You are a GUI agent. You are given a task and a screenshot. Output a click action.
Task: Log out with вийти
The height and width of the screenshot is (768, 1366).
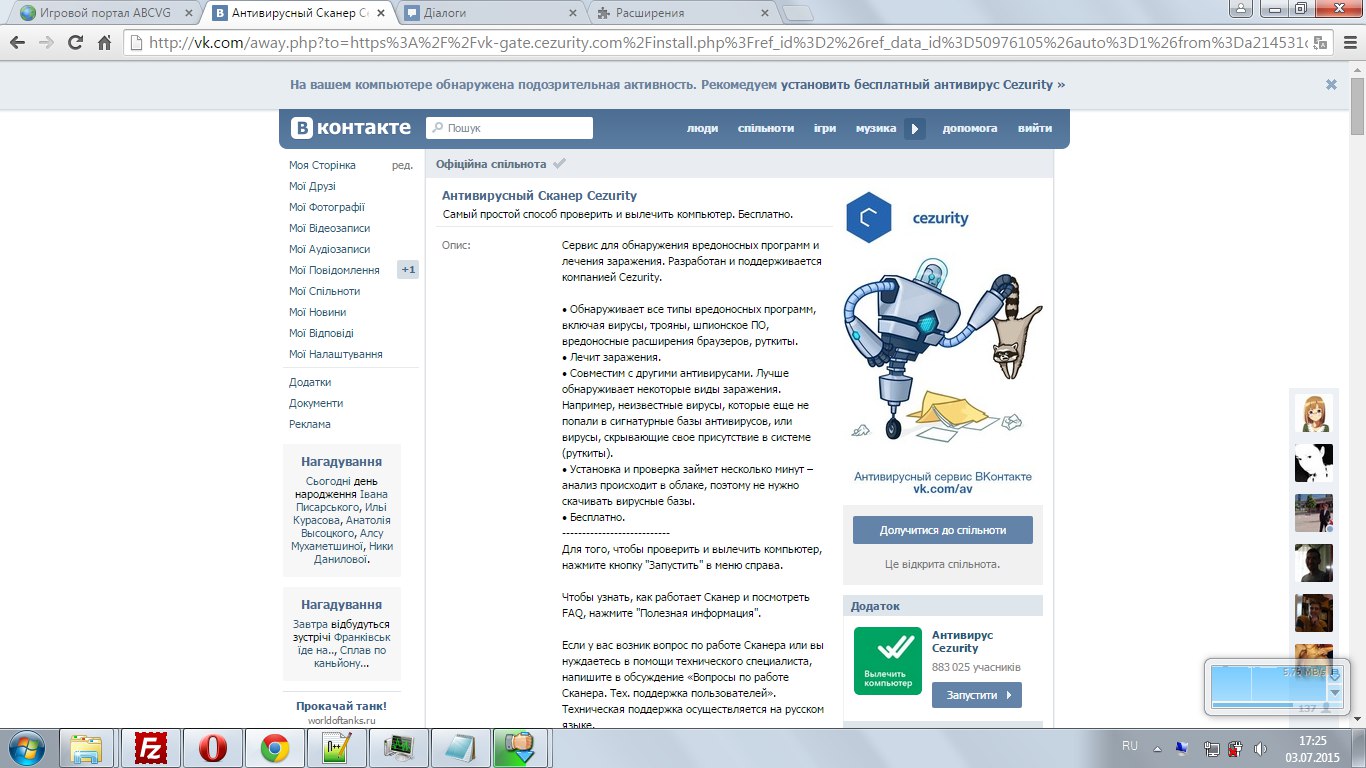[1035, 128]
